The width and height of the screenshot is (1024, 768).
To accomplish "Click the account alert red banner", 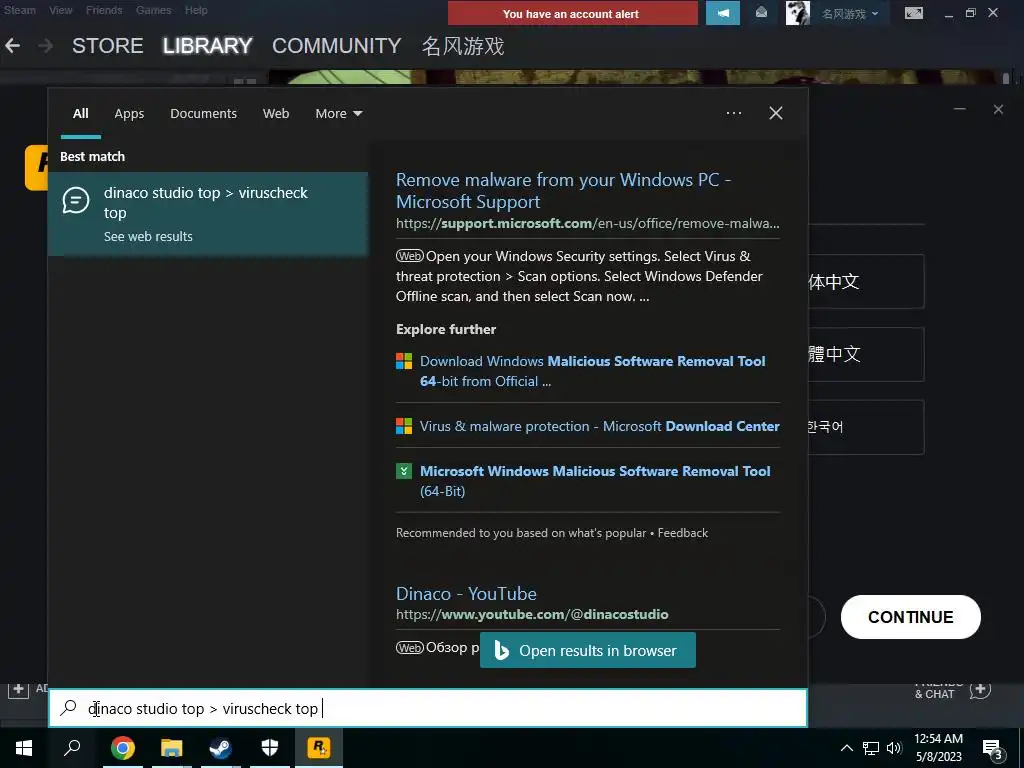I will 572,14.
